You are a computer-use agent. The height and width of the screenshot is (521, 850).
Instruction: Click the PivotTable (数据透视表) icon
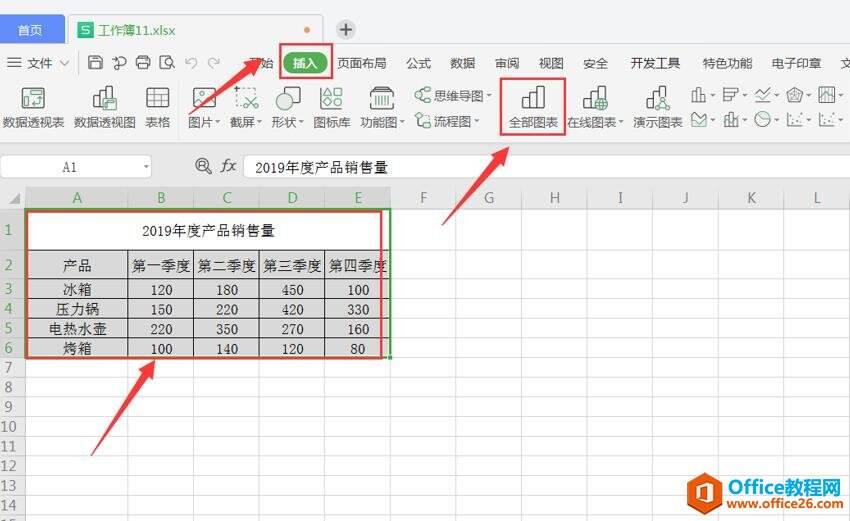point(33,99)
